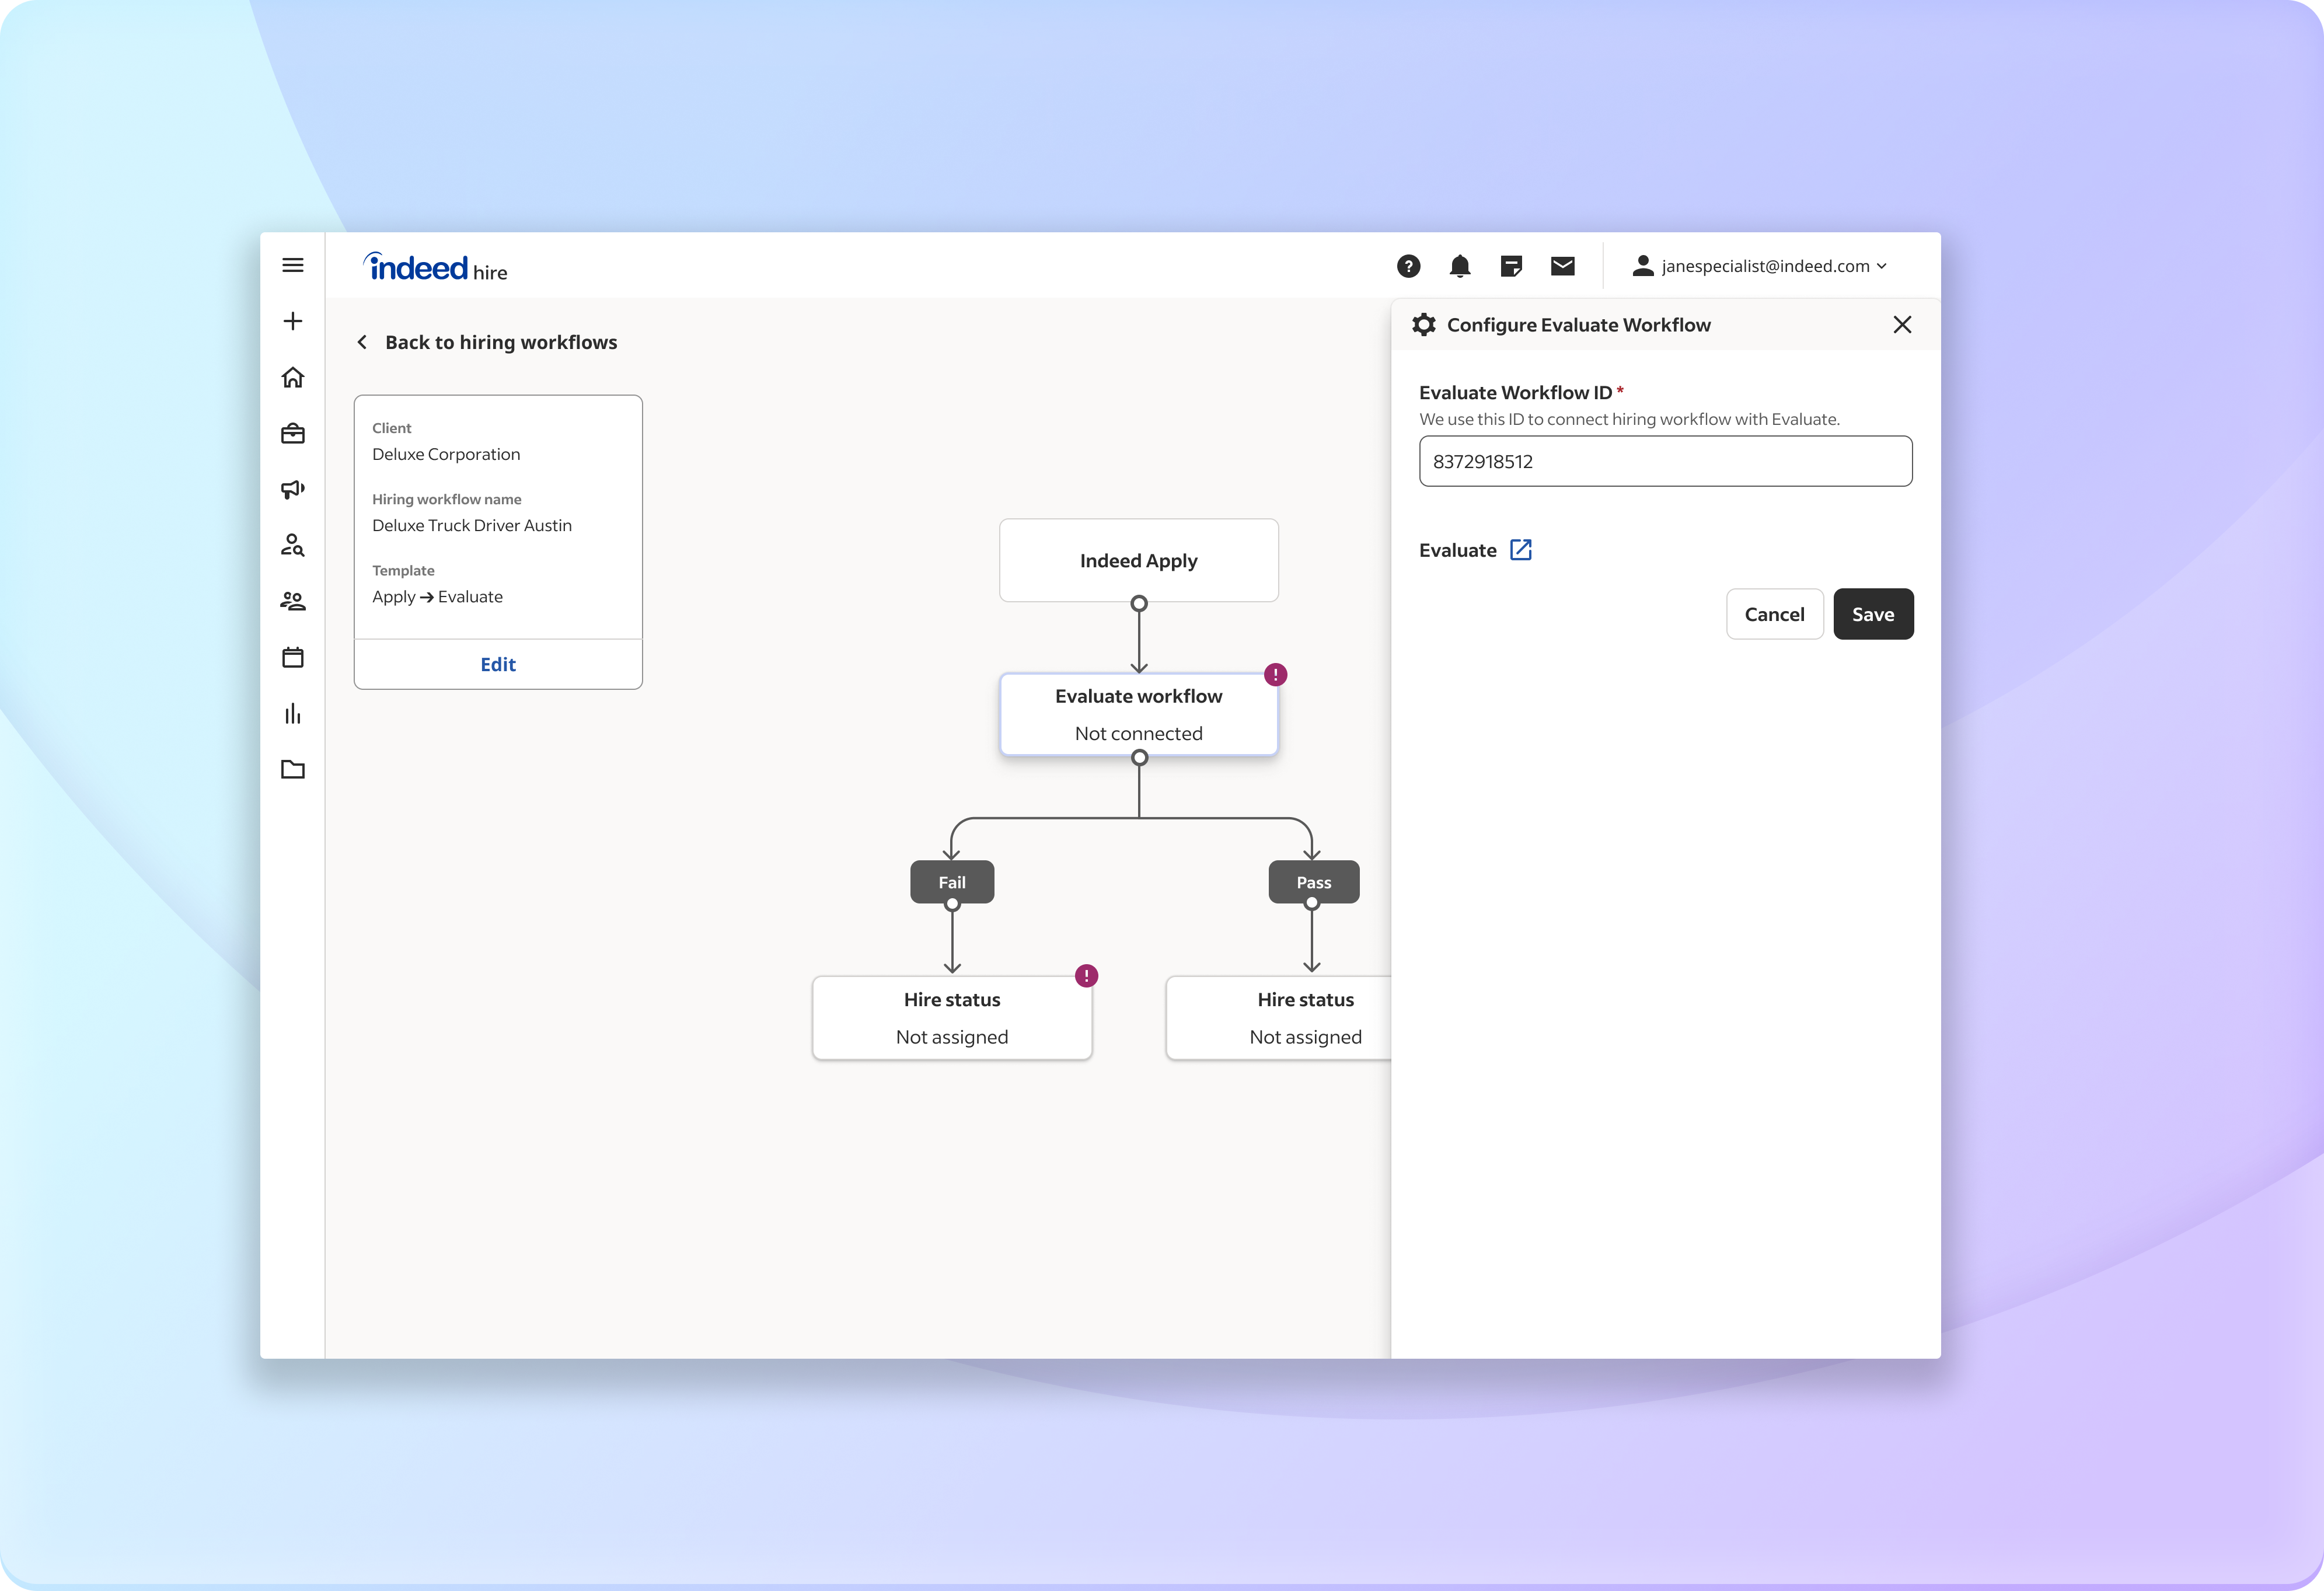Click the Evaluate Workflow ID input field

pos(1664,461)
